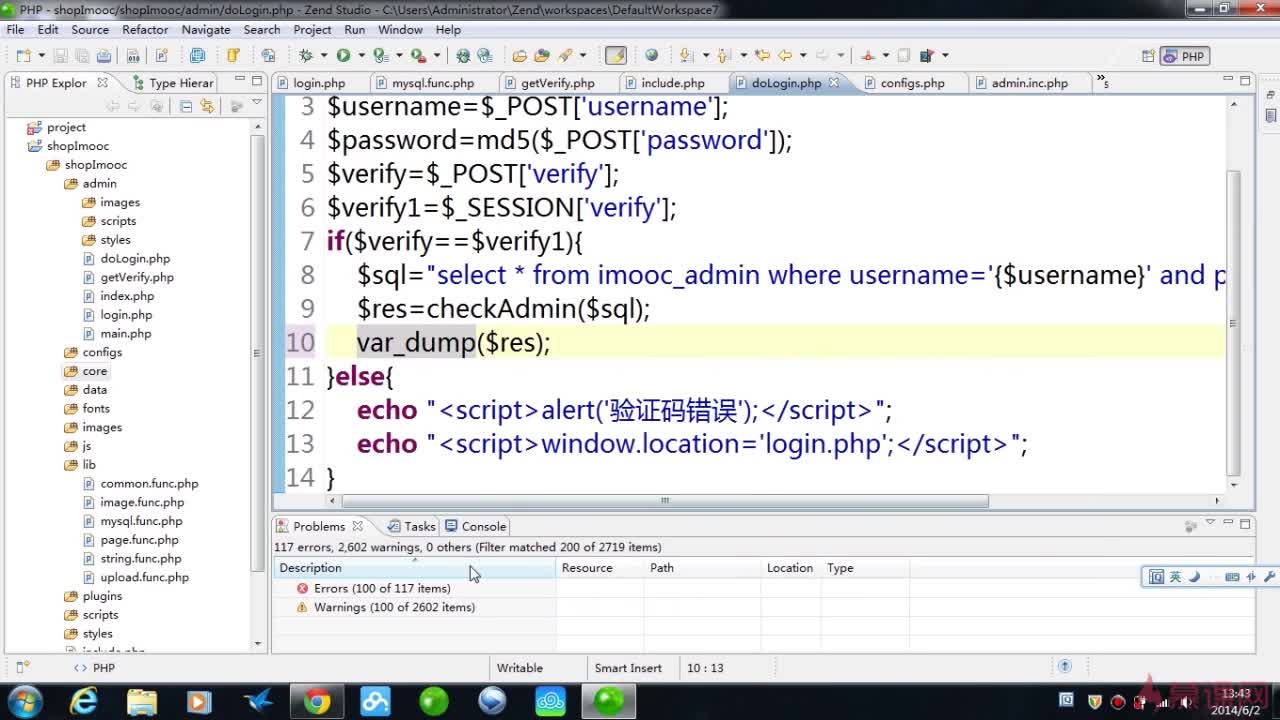Open the Problems view menu triangle
1280x720 pixels.
click(x=1210, y=523)
